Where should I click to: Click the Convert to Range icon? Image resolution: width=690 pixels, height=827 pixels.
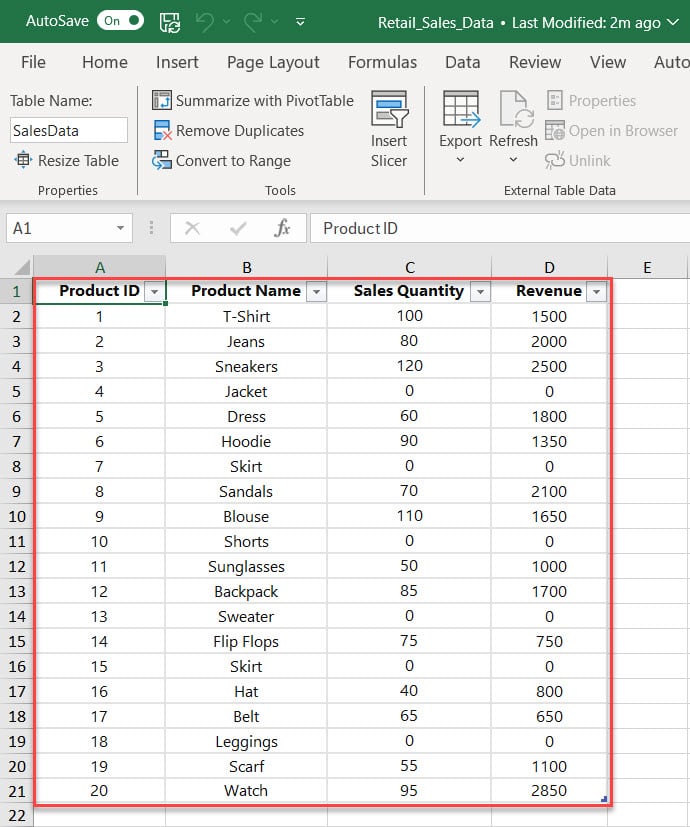[x=161, y=160]
